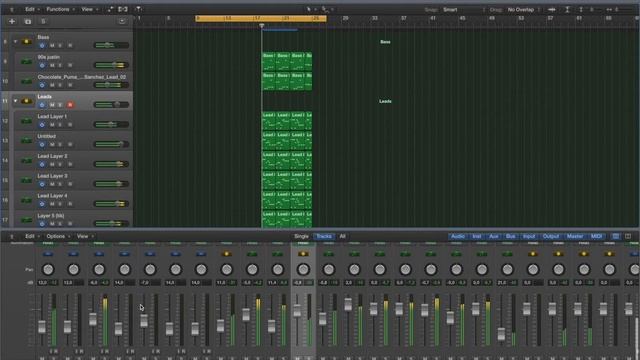Click the Untitled track instrument icon
The height and width of the screenshot is (360, 640).
[27, 140]
